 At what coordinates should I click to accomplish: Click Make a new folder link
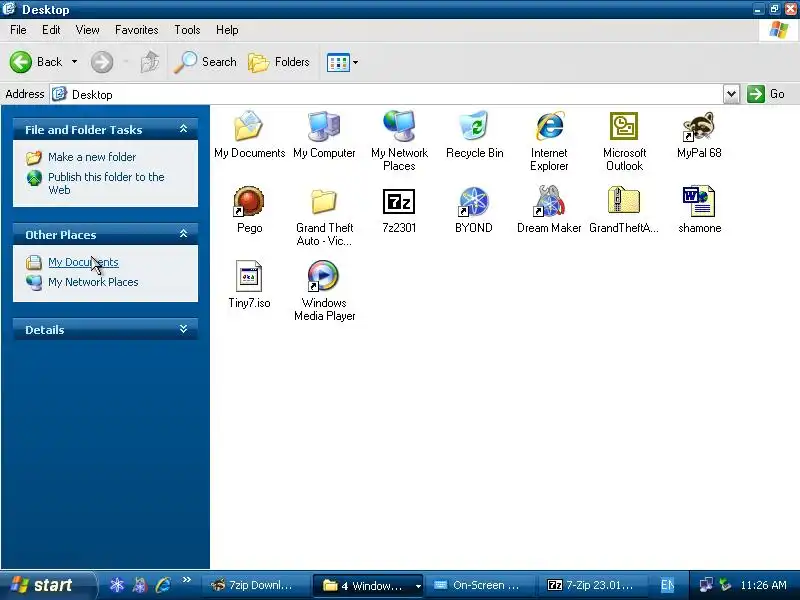pos(92,157)
